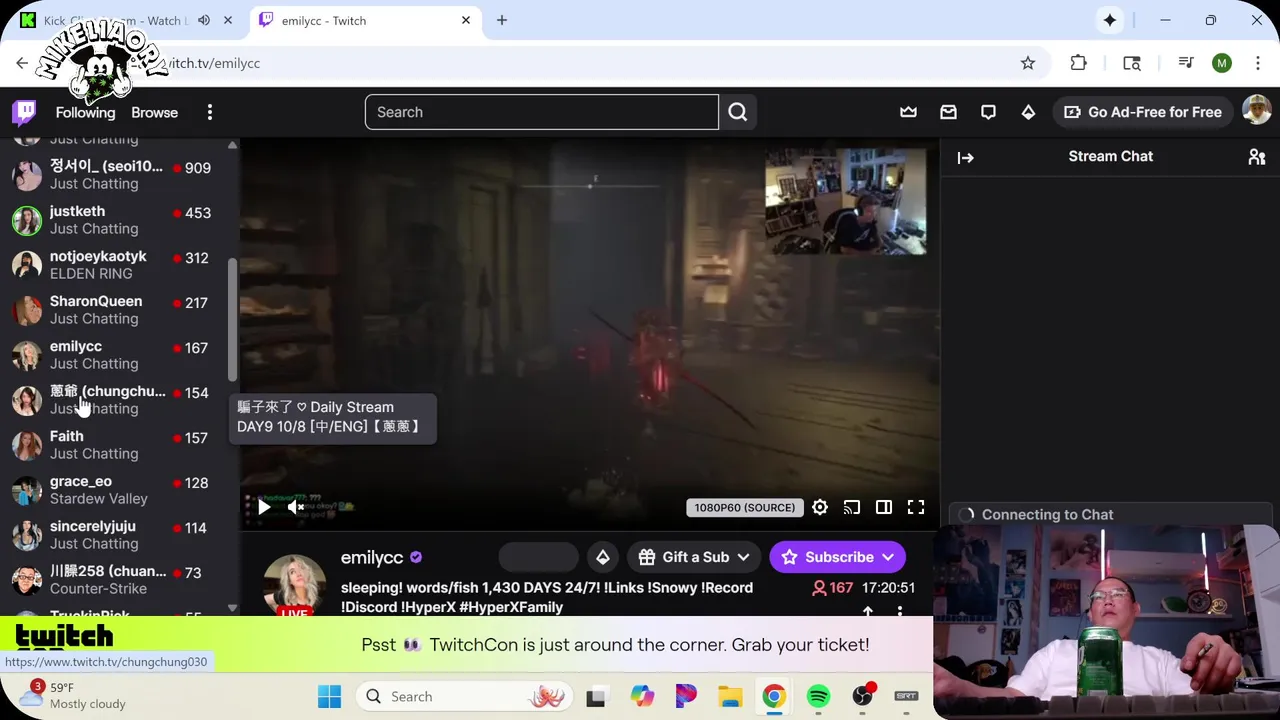Unmute the stream player volume
The image size is (1280, 720).
pyautogui.click(x=296, y=507)
